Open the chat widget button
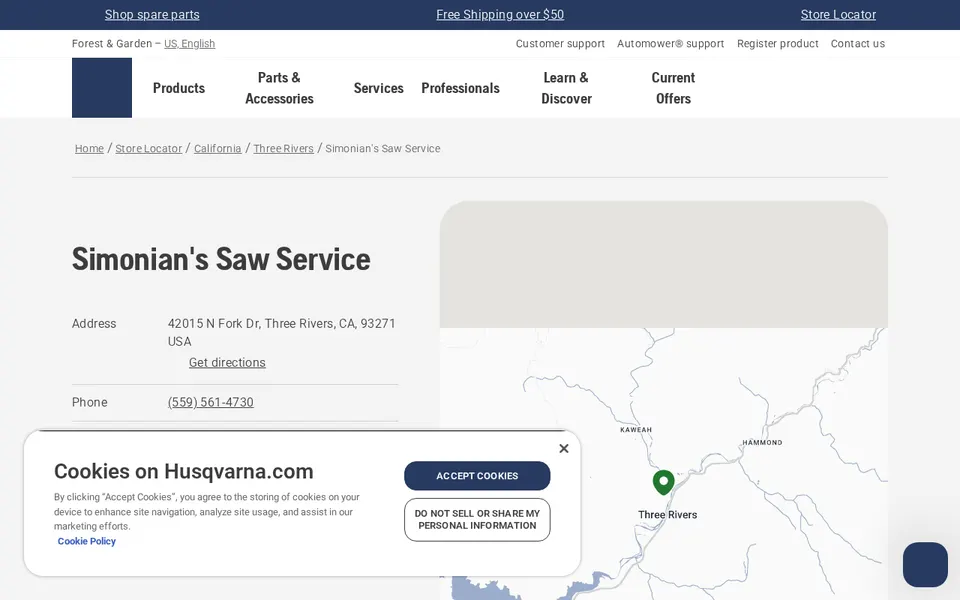The image size is (960, 600). coord(925,564)
